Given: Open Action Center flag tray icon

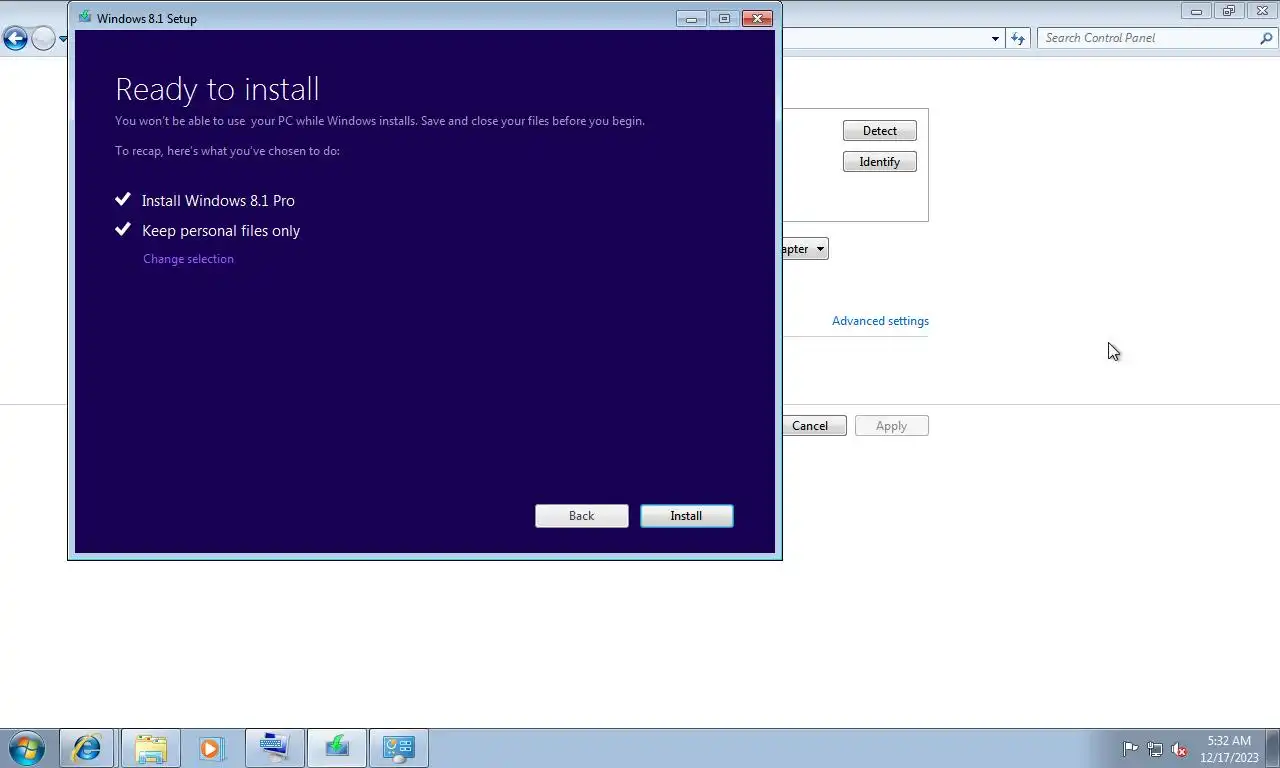Looking at the screenshot, I should coord(1130,749).
